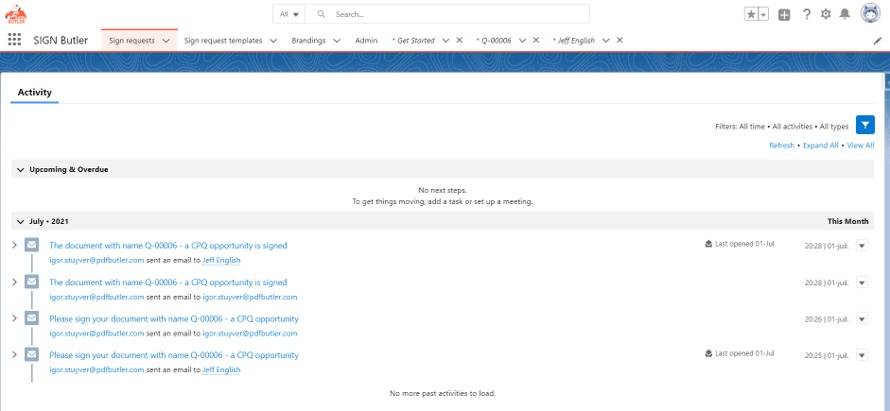
Task: Open actions menu for 20:26 email
Action: coord(862,318)
